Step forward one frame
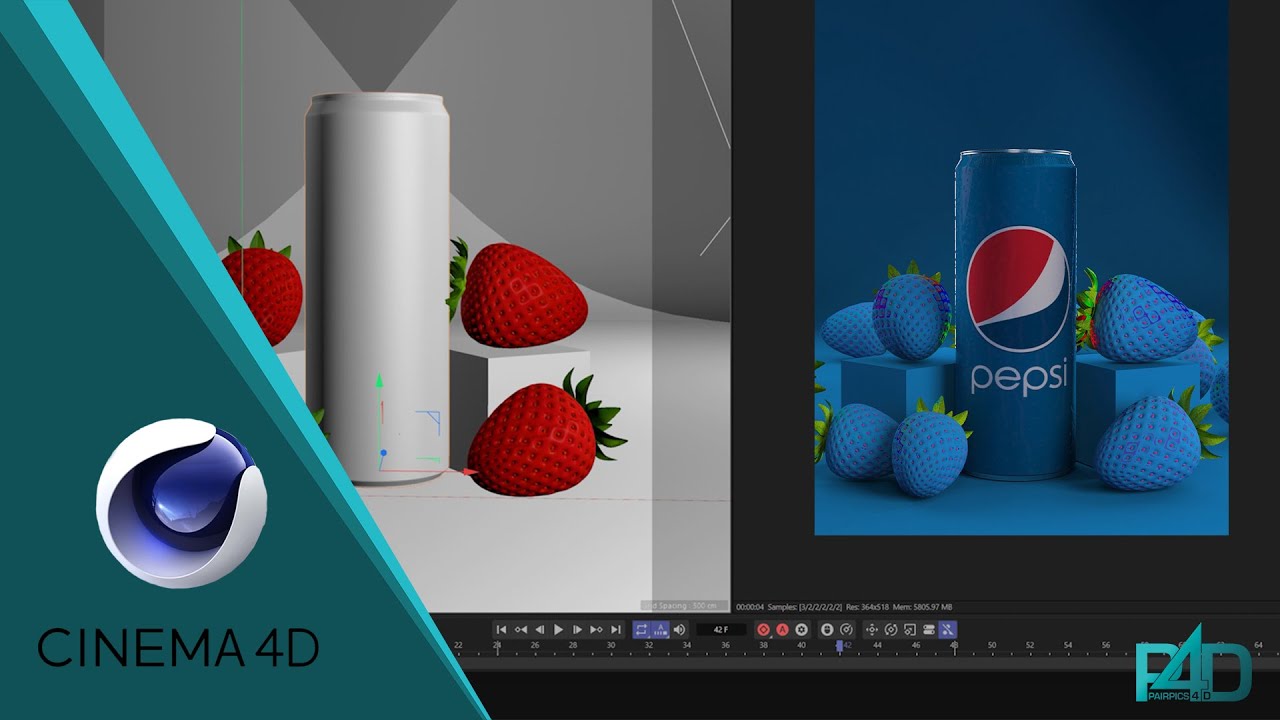 tap(577, 630)
